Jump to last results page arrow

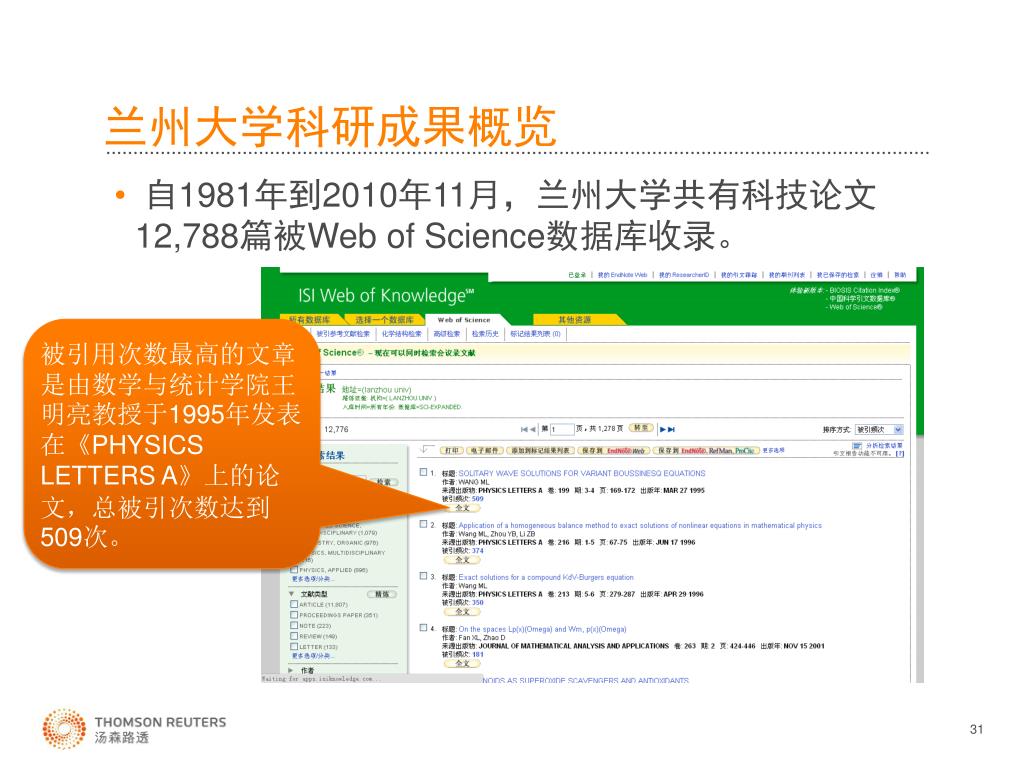tap(671, 430)
